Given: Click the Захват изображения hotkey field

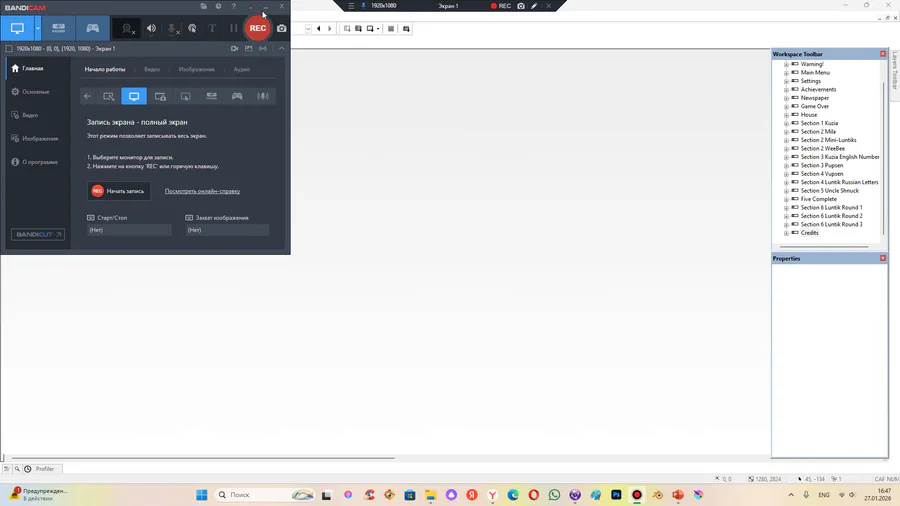Looking at the screenshot, I should pos(227,230).
